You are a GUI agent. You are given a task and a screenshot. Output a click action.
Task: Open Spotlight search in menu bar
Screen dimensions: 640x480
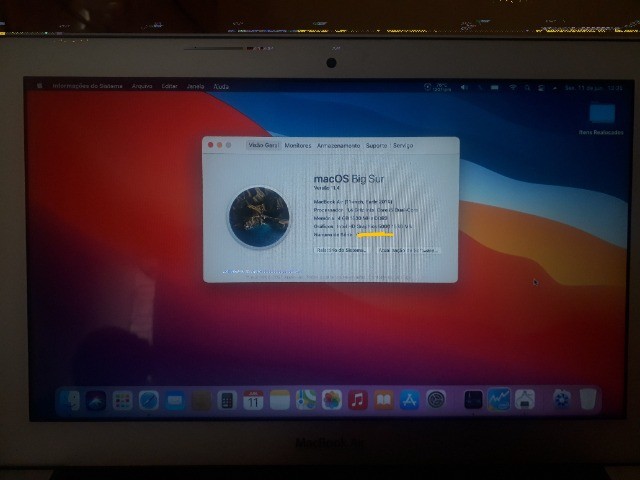click(527, 87)
